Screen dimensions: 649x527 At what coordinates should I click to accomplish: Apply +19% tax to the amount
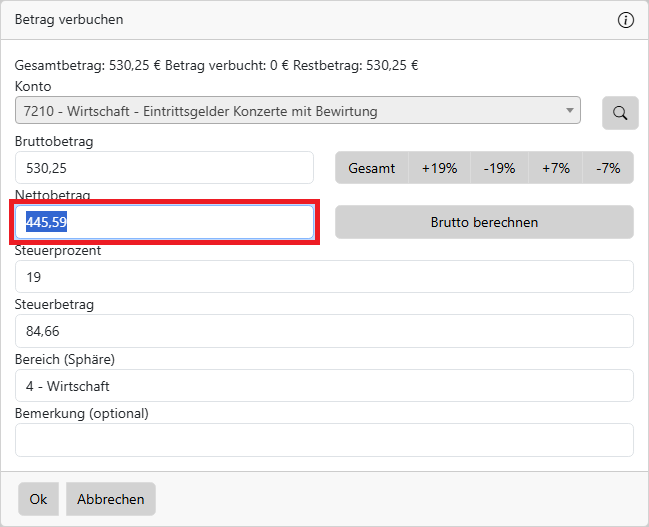(439, 168)
